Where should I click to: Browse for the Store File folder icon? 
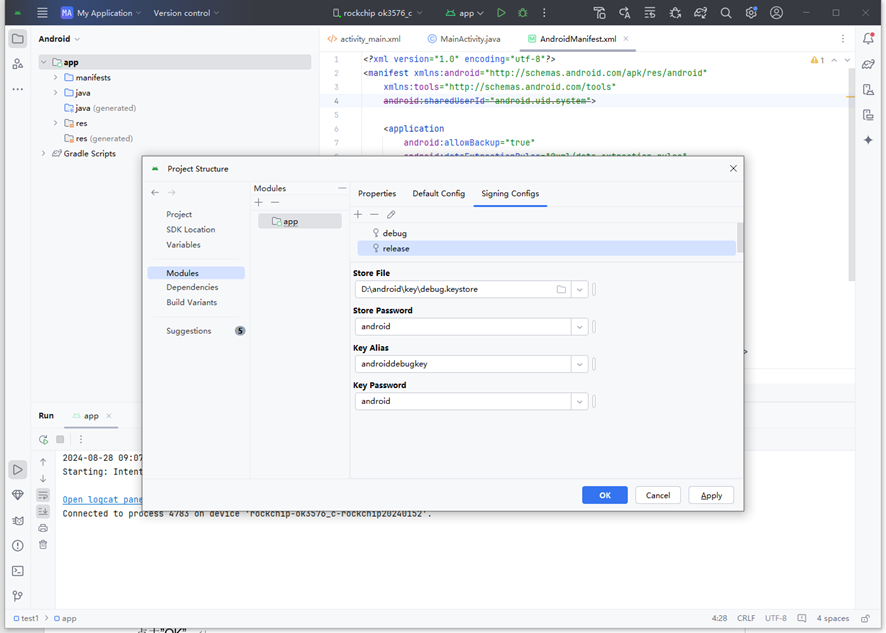[561, 289]
